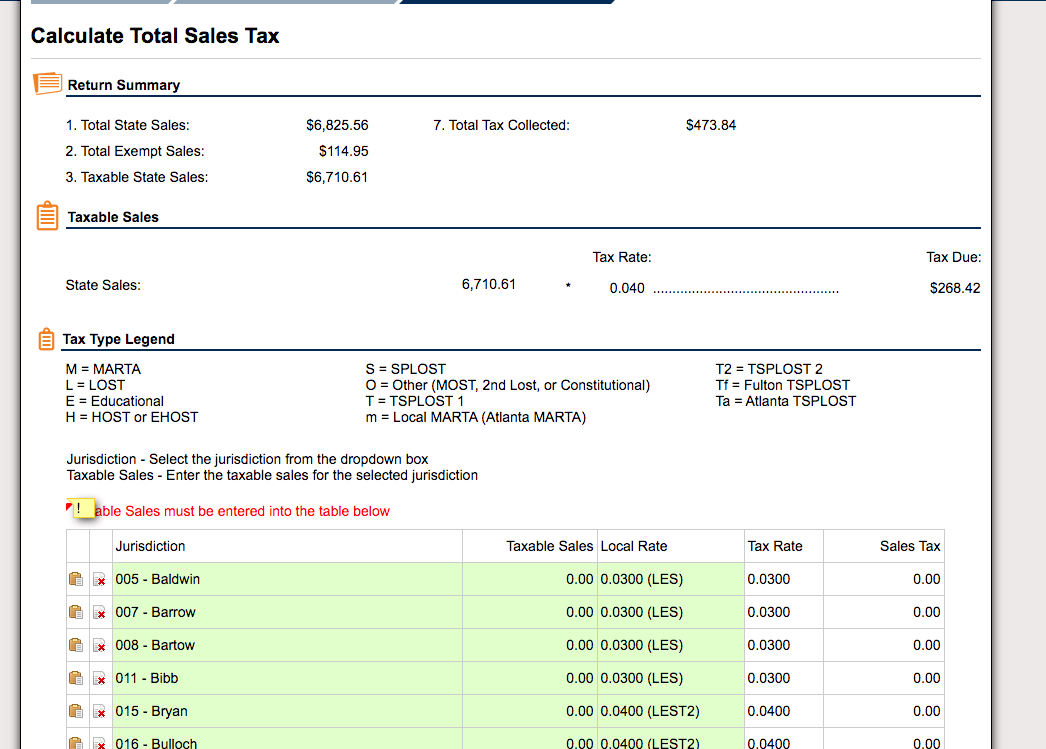Click the paste icon in Bibb row
This screenshot has height=749, width=1046.
(x=76, y=678)
